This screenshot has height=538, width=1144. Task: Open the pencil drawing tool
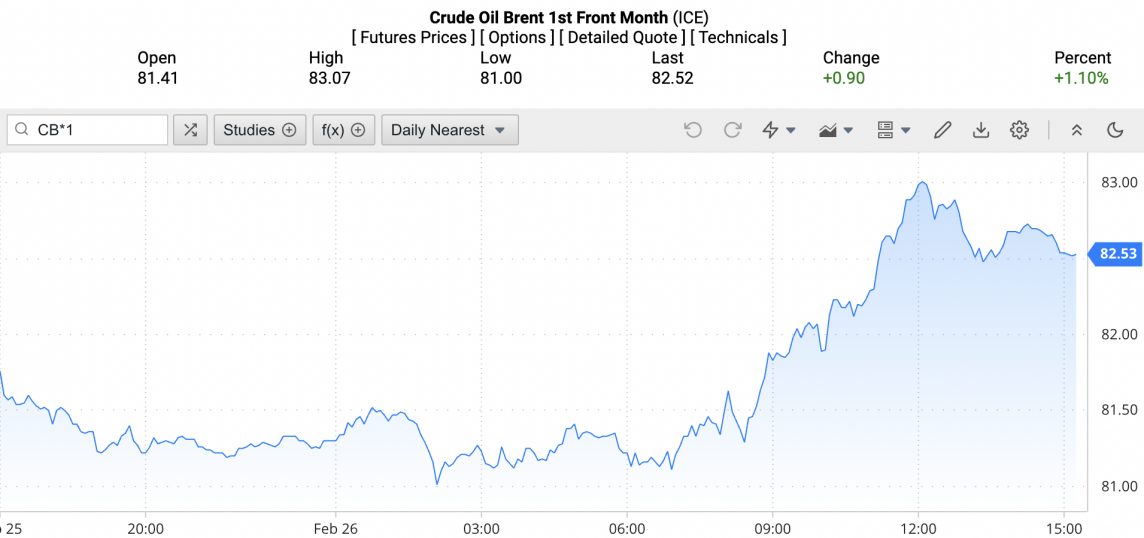click(942, 130)
